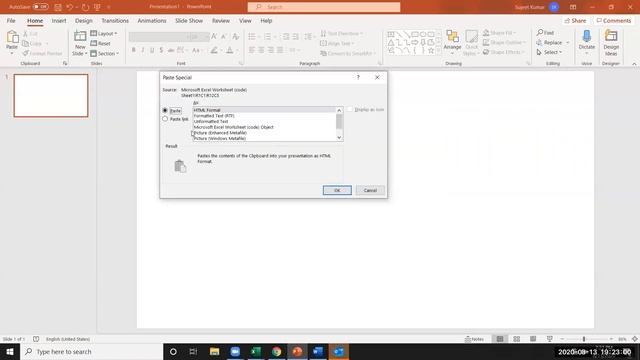Expand the Clipboard group dialog launcher

(65, 63)
